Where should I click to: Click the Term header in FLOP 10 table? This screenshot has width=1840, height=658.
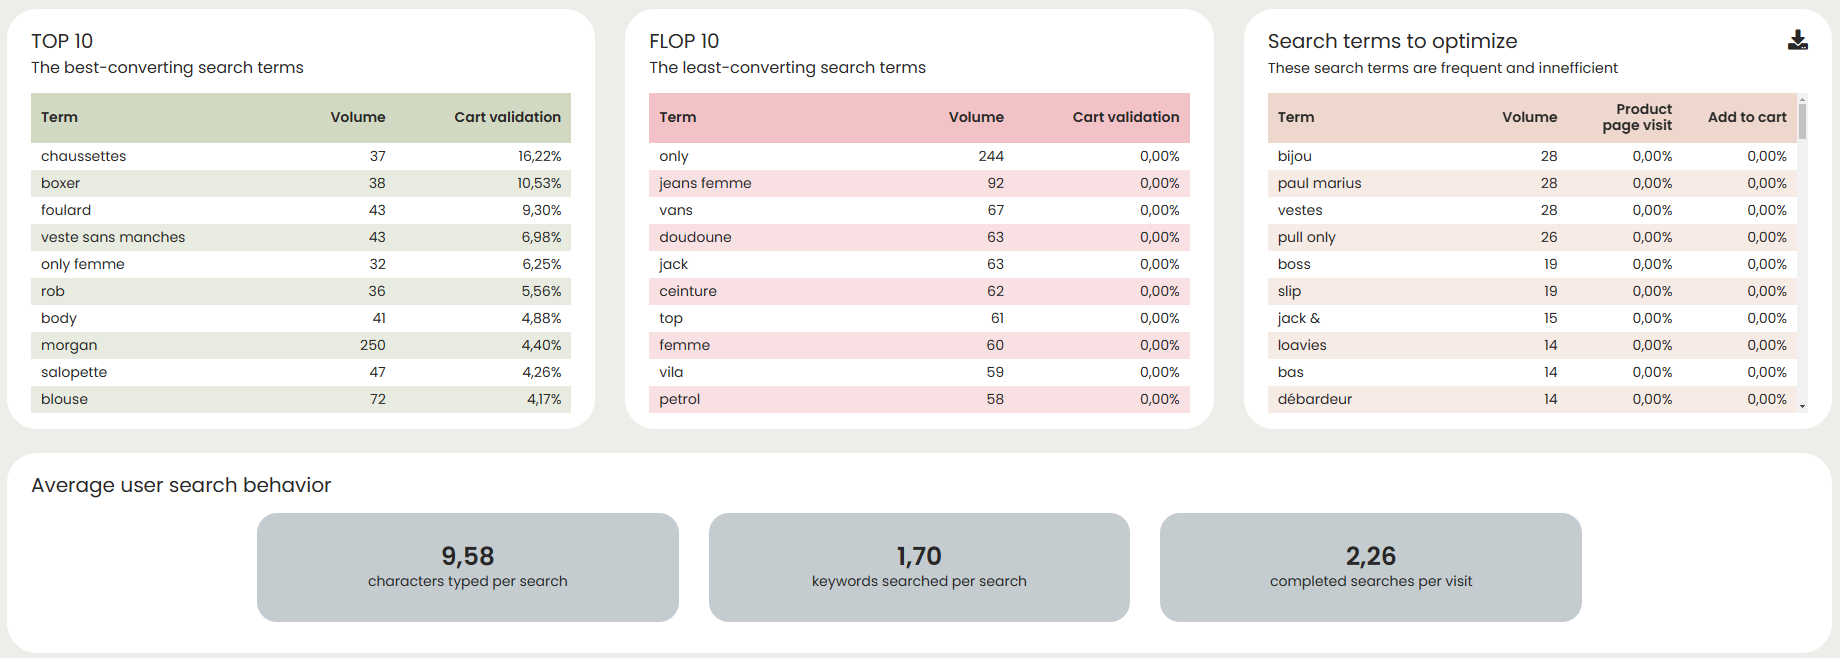677,117
